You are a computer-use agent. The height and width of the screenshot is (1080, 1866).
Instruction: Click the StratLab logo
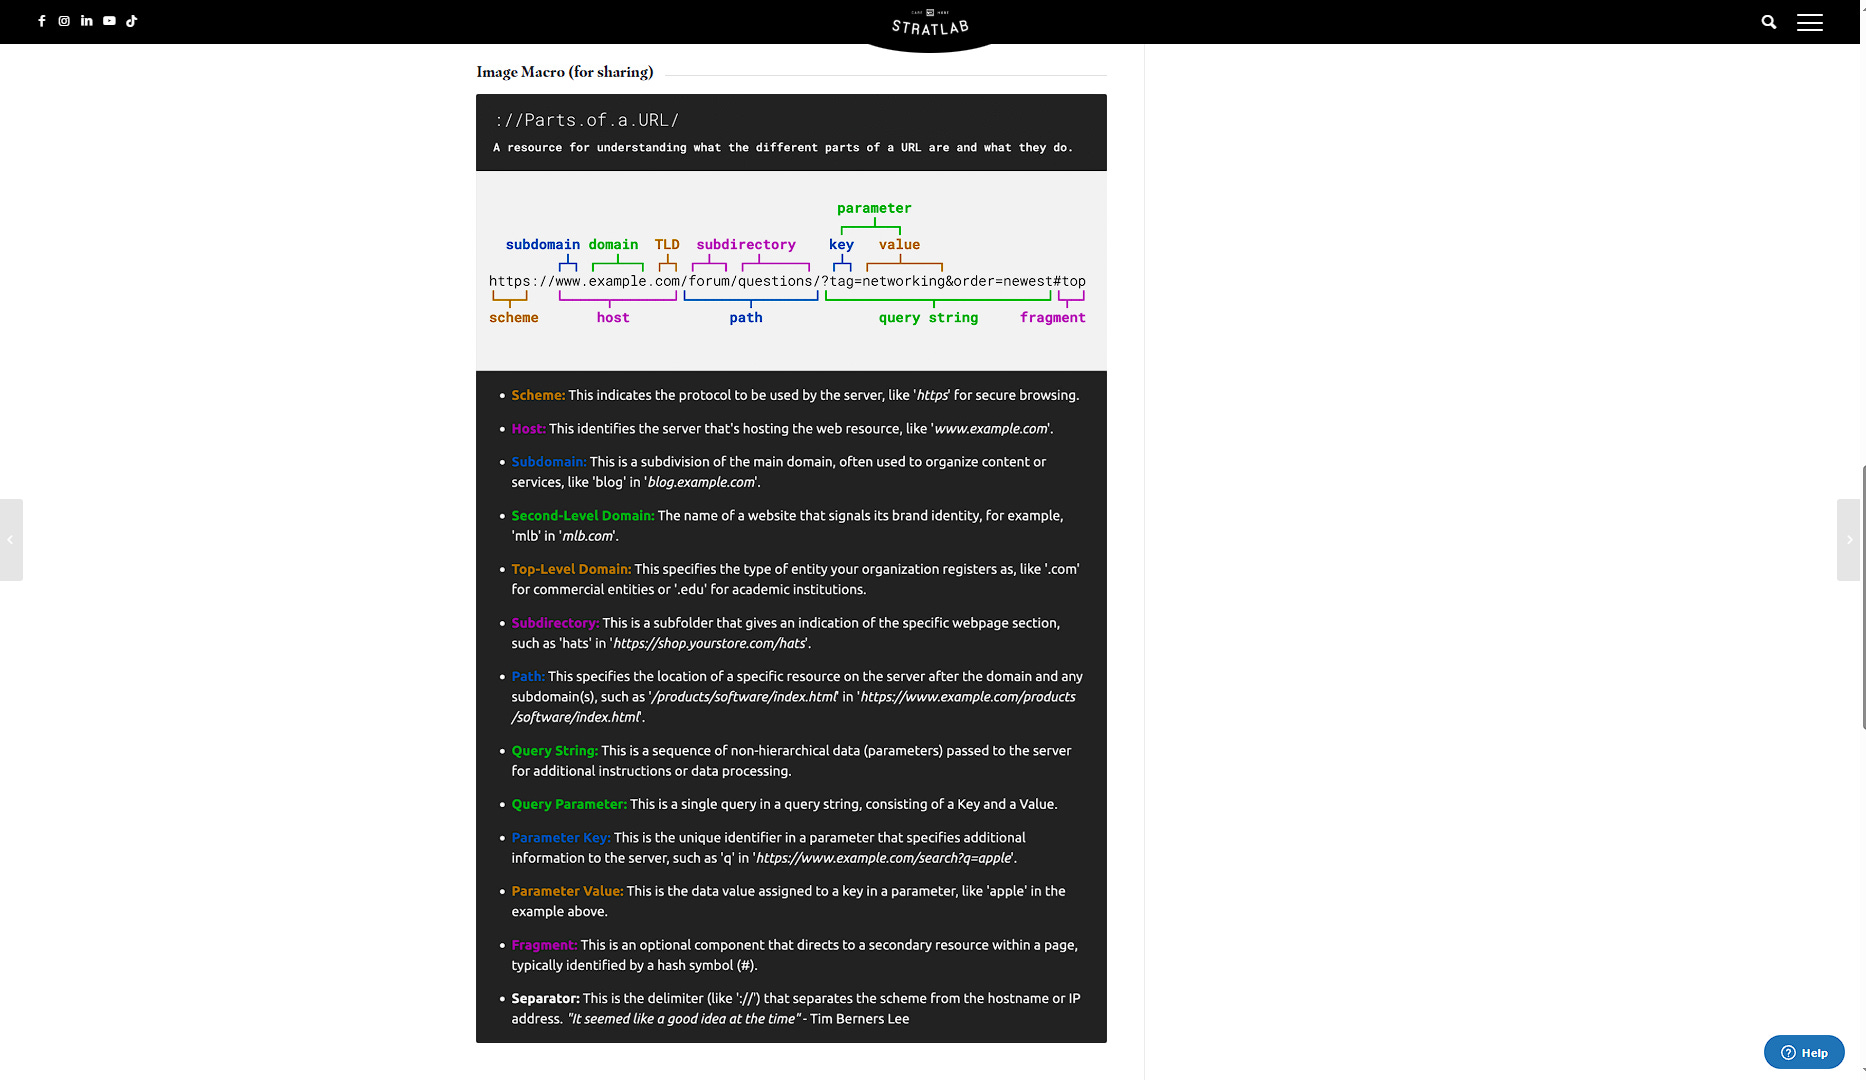(930, 24)
